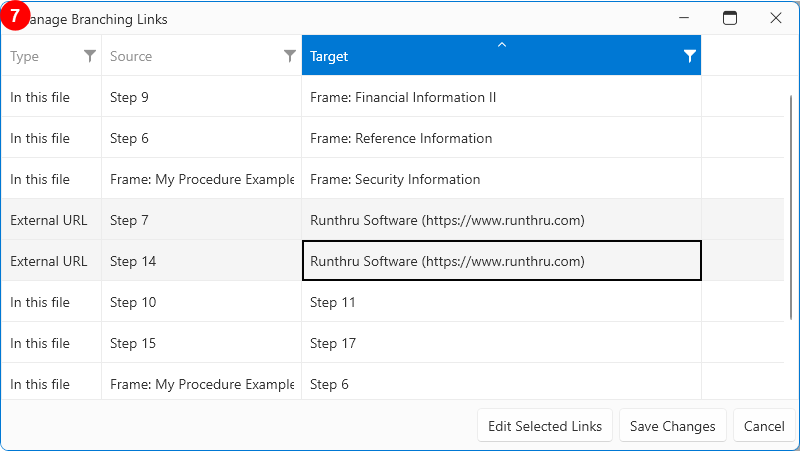Screen dimensions: 800x451
Task: Open the Target column filter icon
Action: (689, 57)
